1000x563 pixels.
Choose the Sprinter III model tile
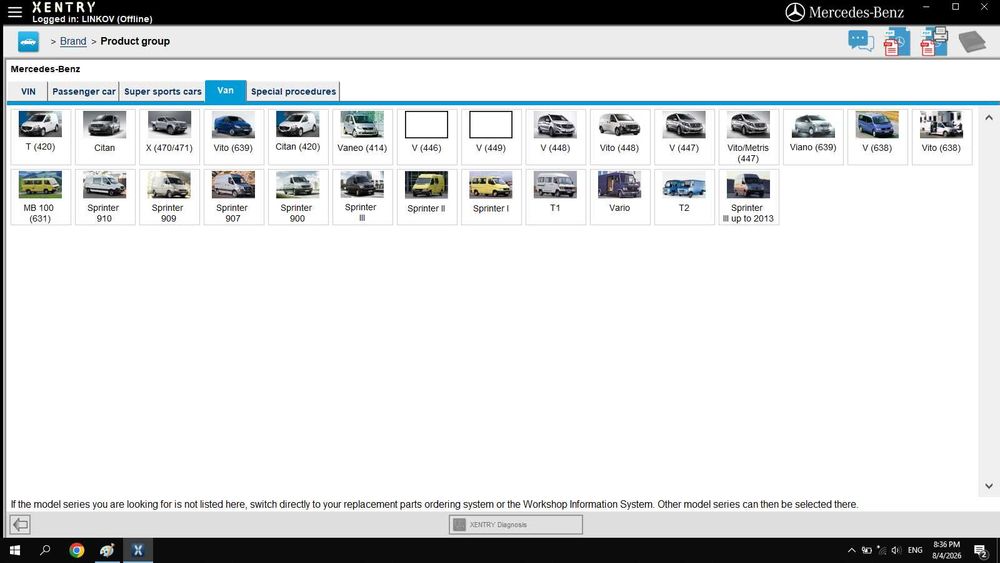tap(362, 197)
